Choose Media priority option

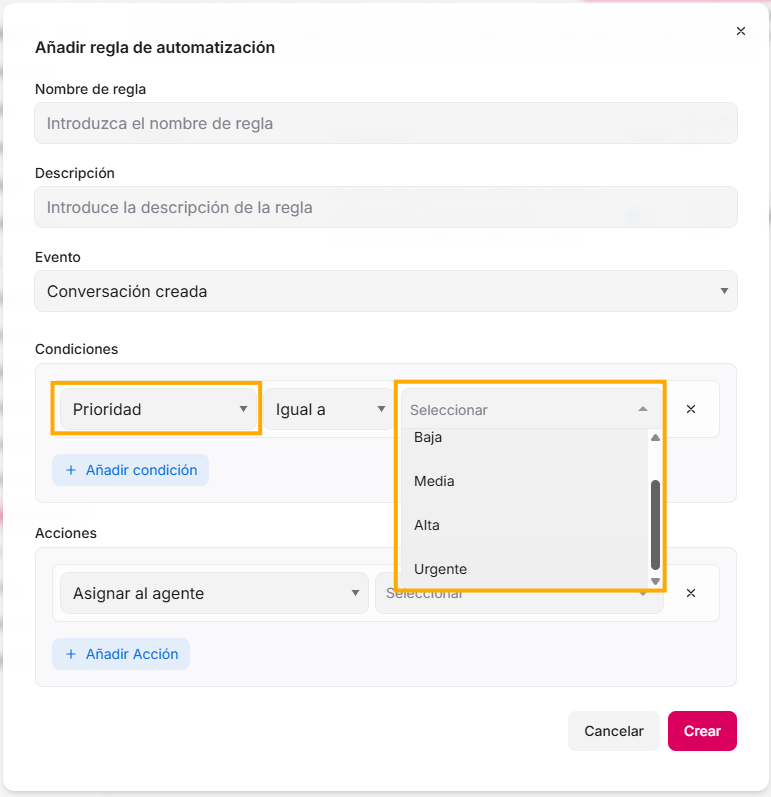[x=434, y=481]
